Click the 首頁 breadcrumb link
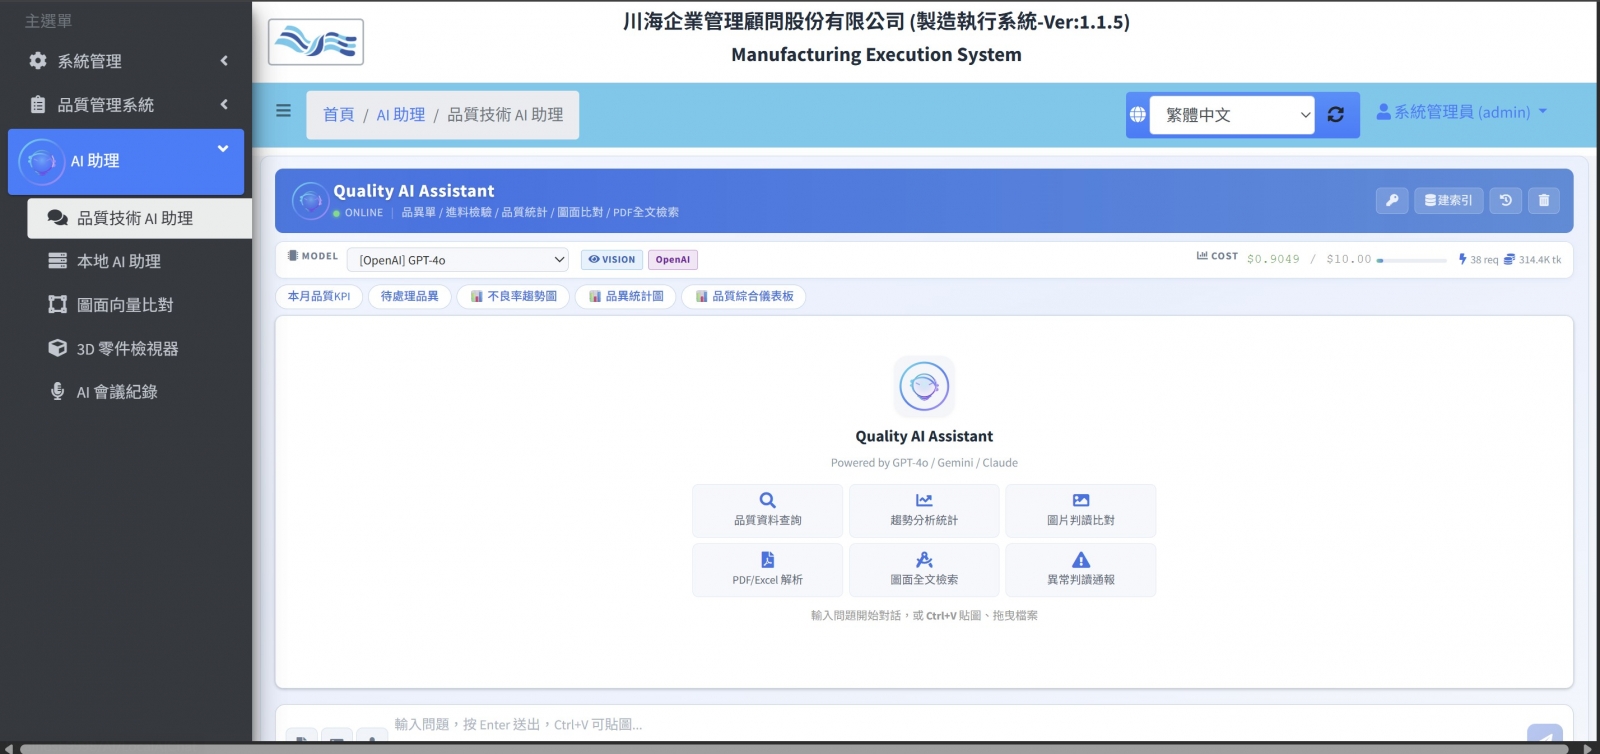Screen dimensions: 1600x754 [338, 115]
